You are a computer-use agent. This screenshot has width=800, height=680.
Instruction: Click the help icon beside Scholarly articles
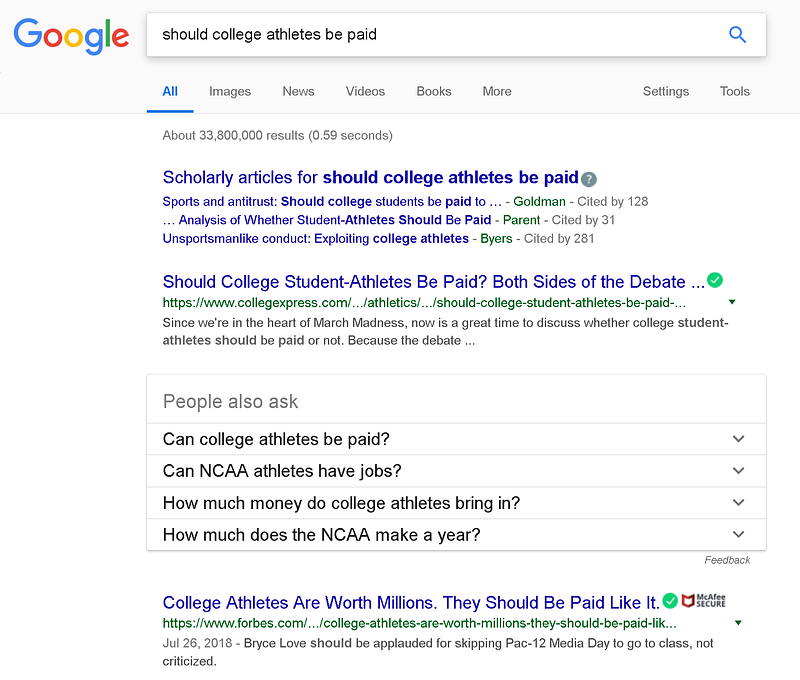[589, 179]
